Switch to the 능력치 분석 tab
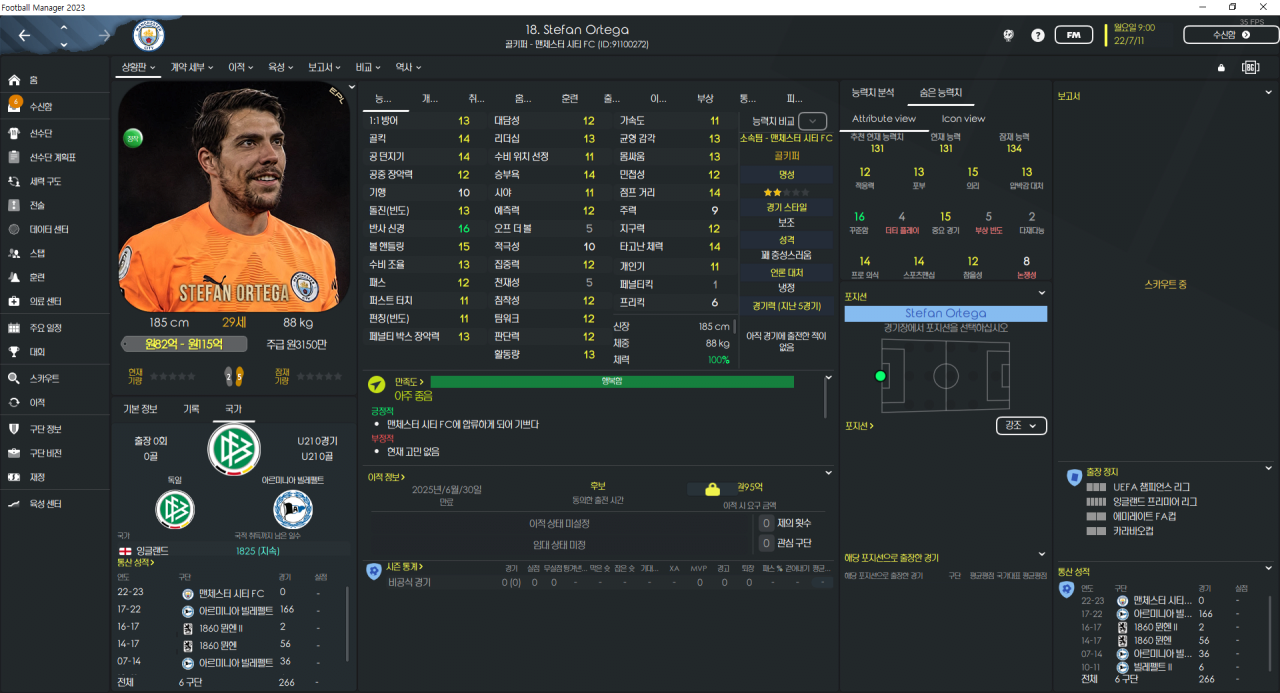Image resolution: width=1280 pixels, height=693 pixels. pos(873,93)
